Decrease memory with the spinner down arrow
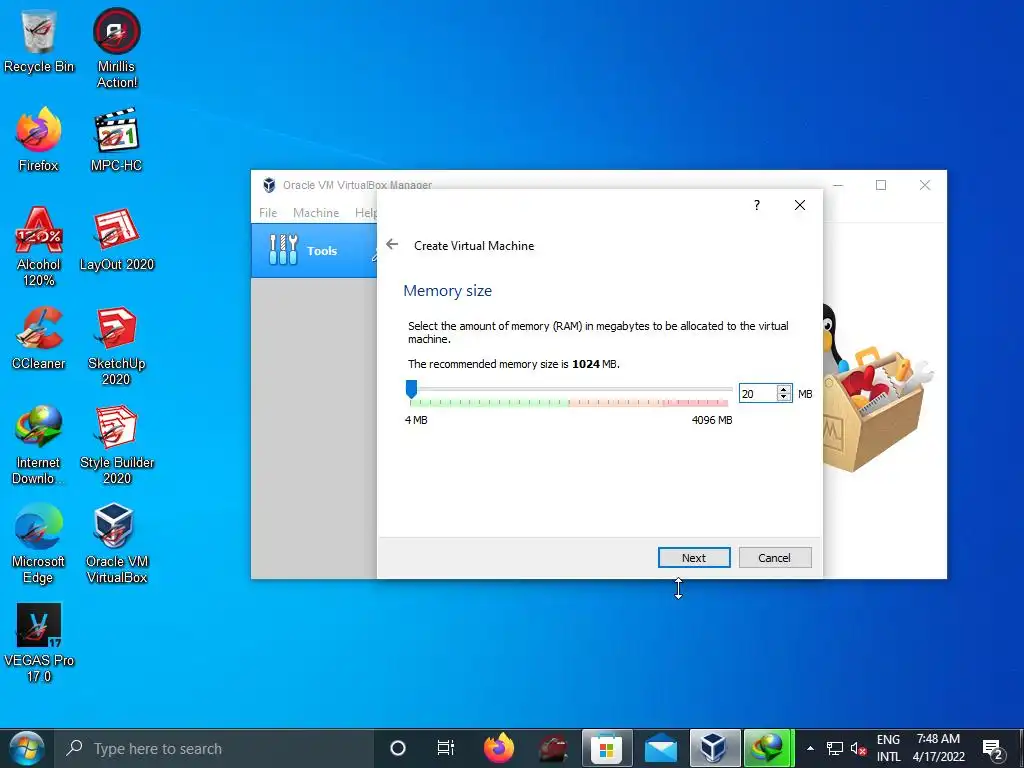Viewport: 1024px width, 768px height. coord(784,398)
